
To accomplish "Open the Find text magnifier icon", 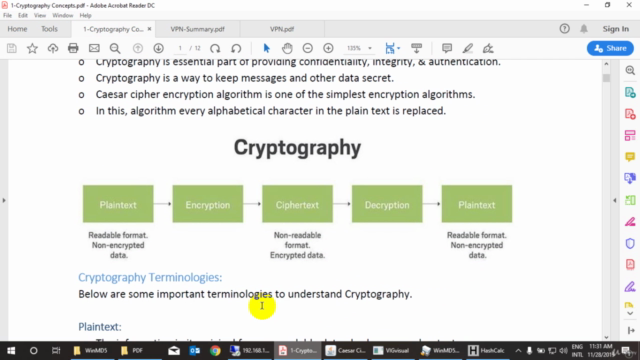I will [115, 49].
